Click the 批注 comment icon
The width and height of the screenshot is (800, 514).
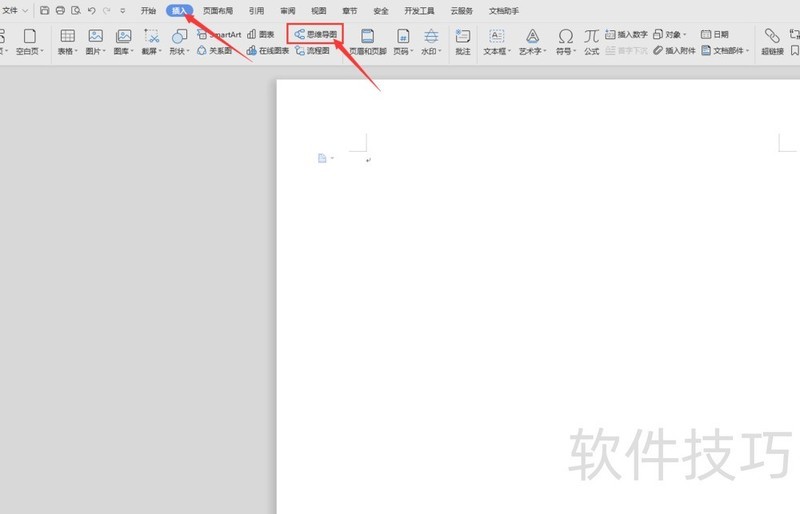click(x=463, y=36)
